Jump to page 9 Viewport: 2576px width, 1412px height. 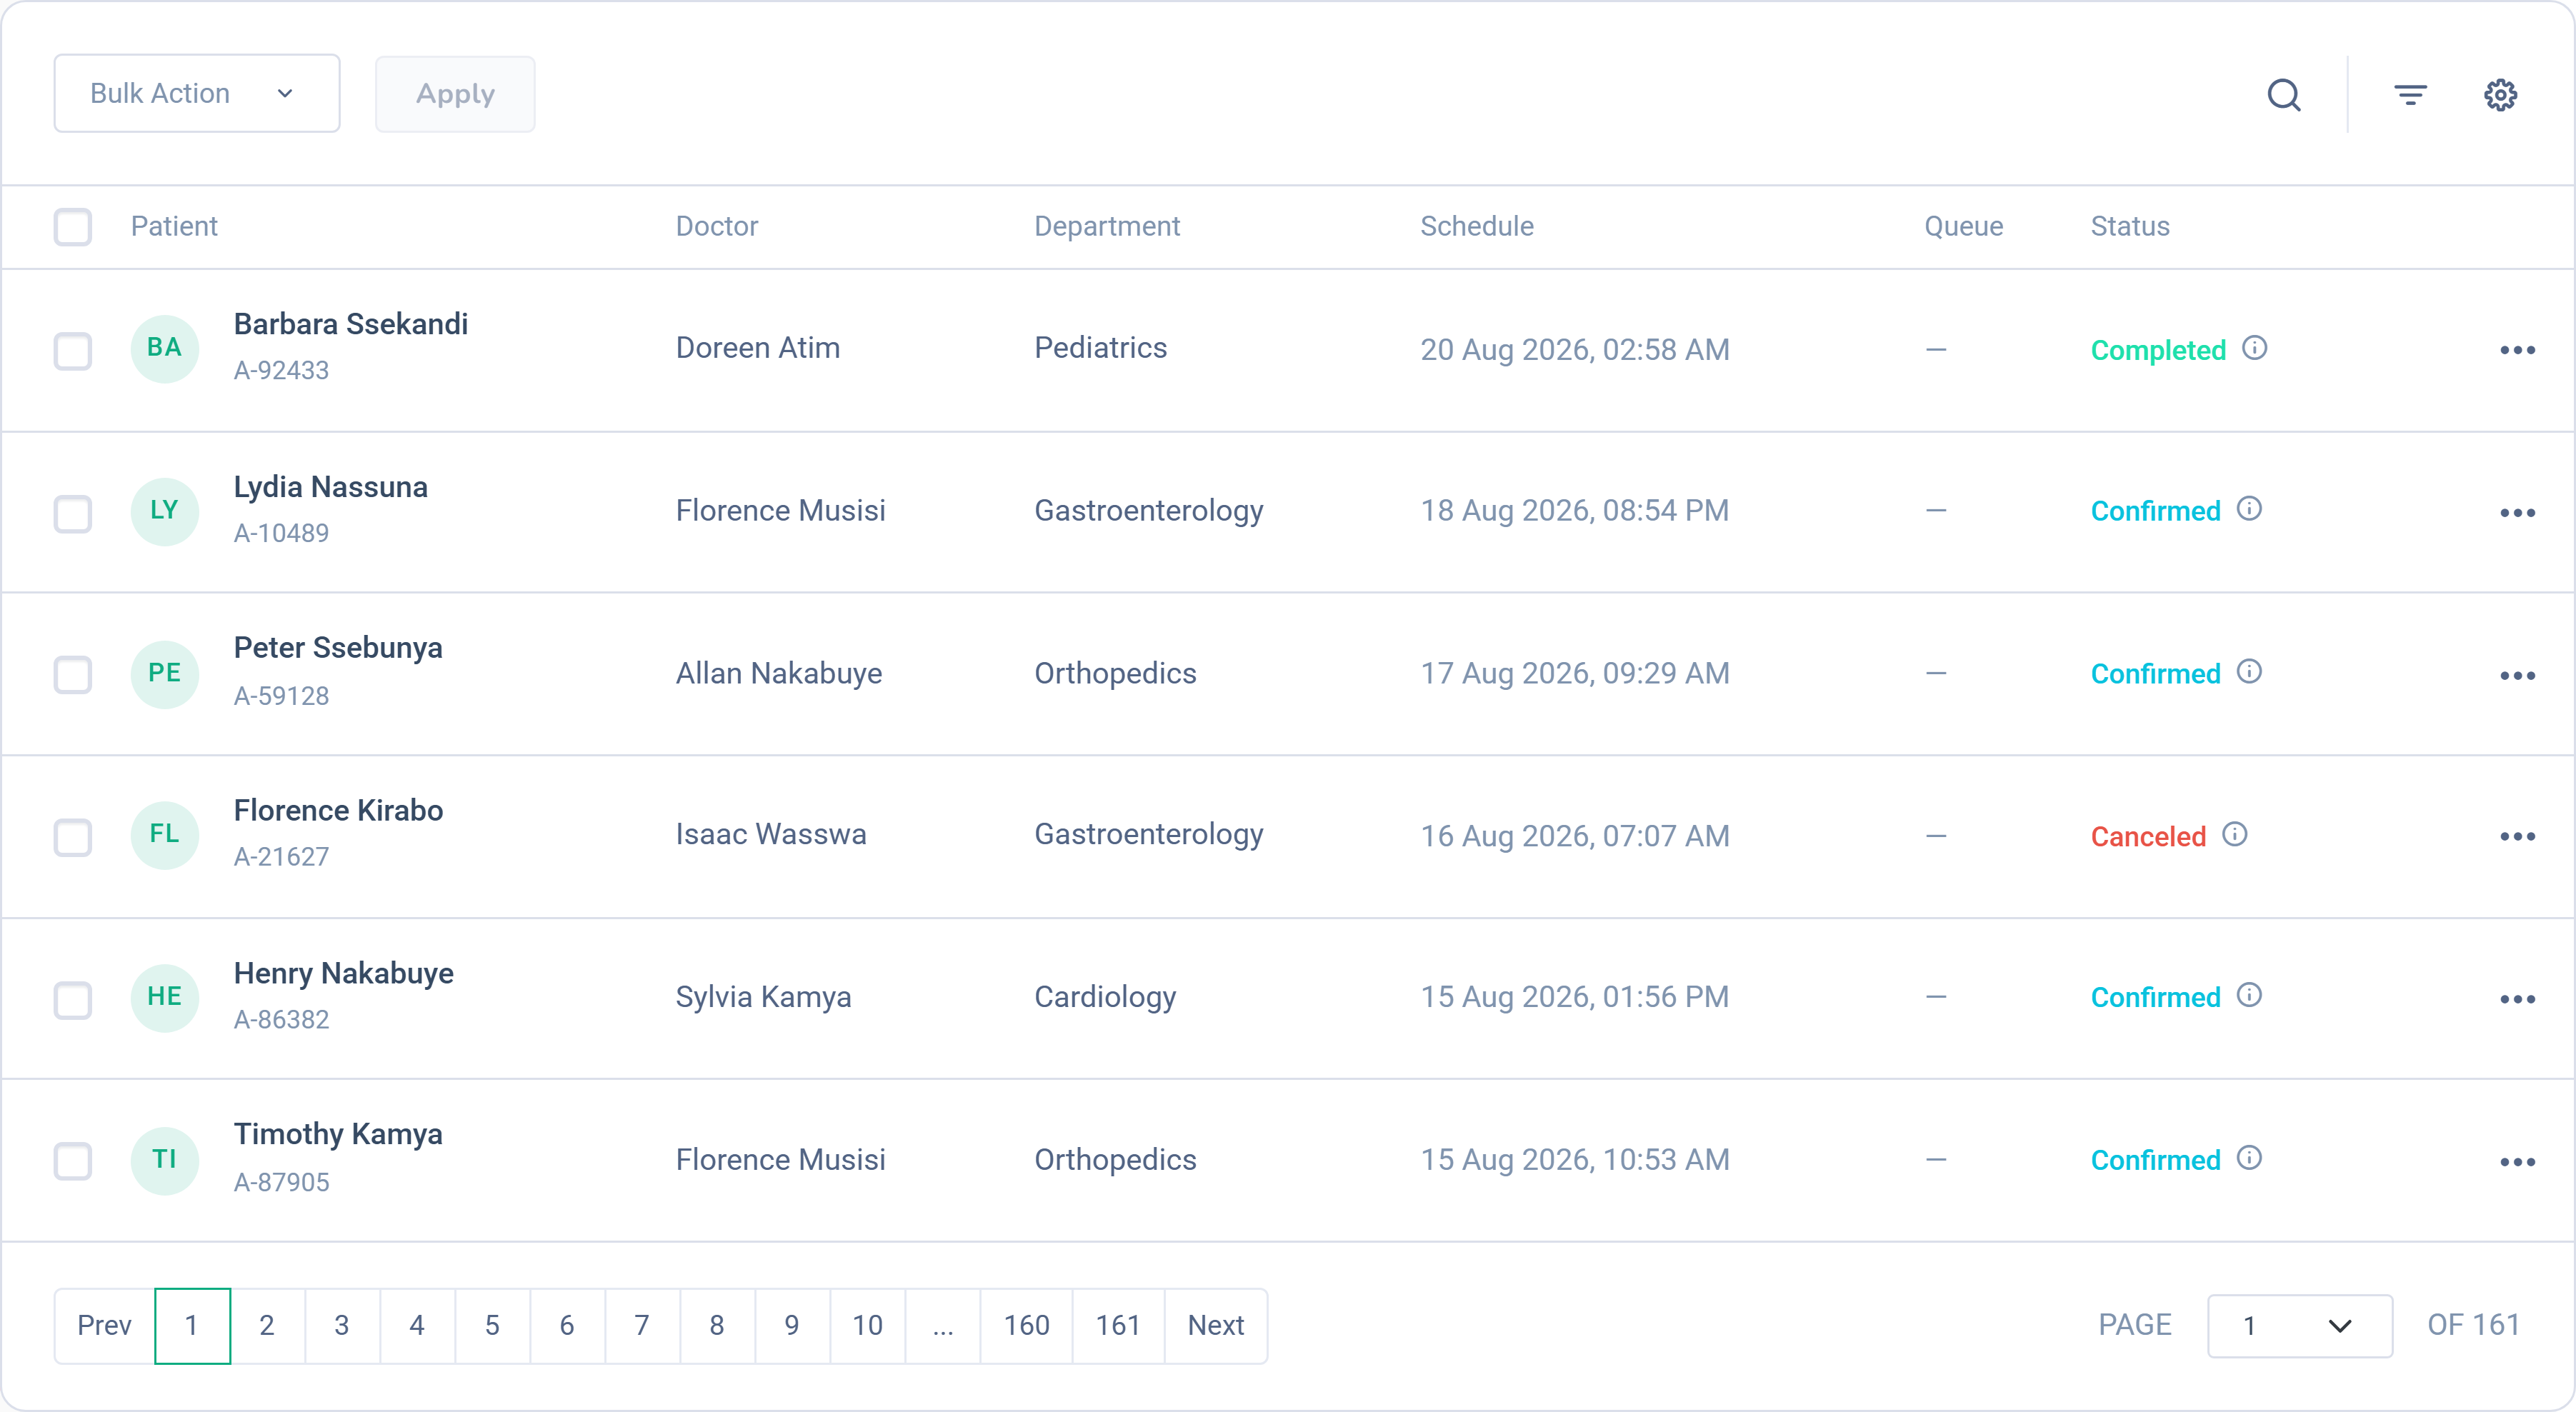click(792, 1326)
